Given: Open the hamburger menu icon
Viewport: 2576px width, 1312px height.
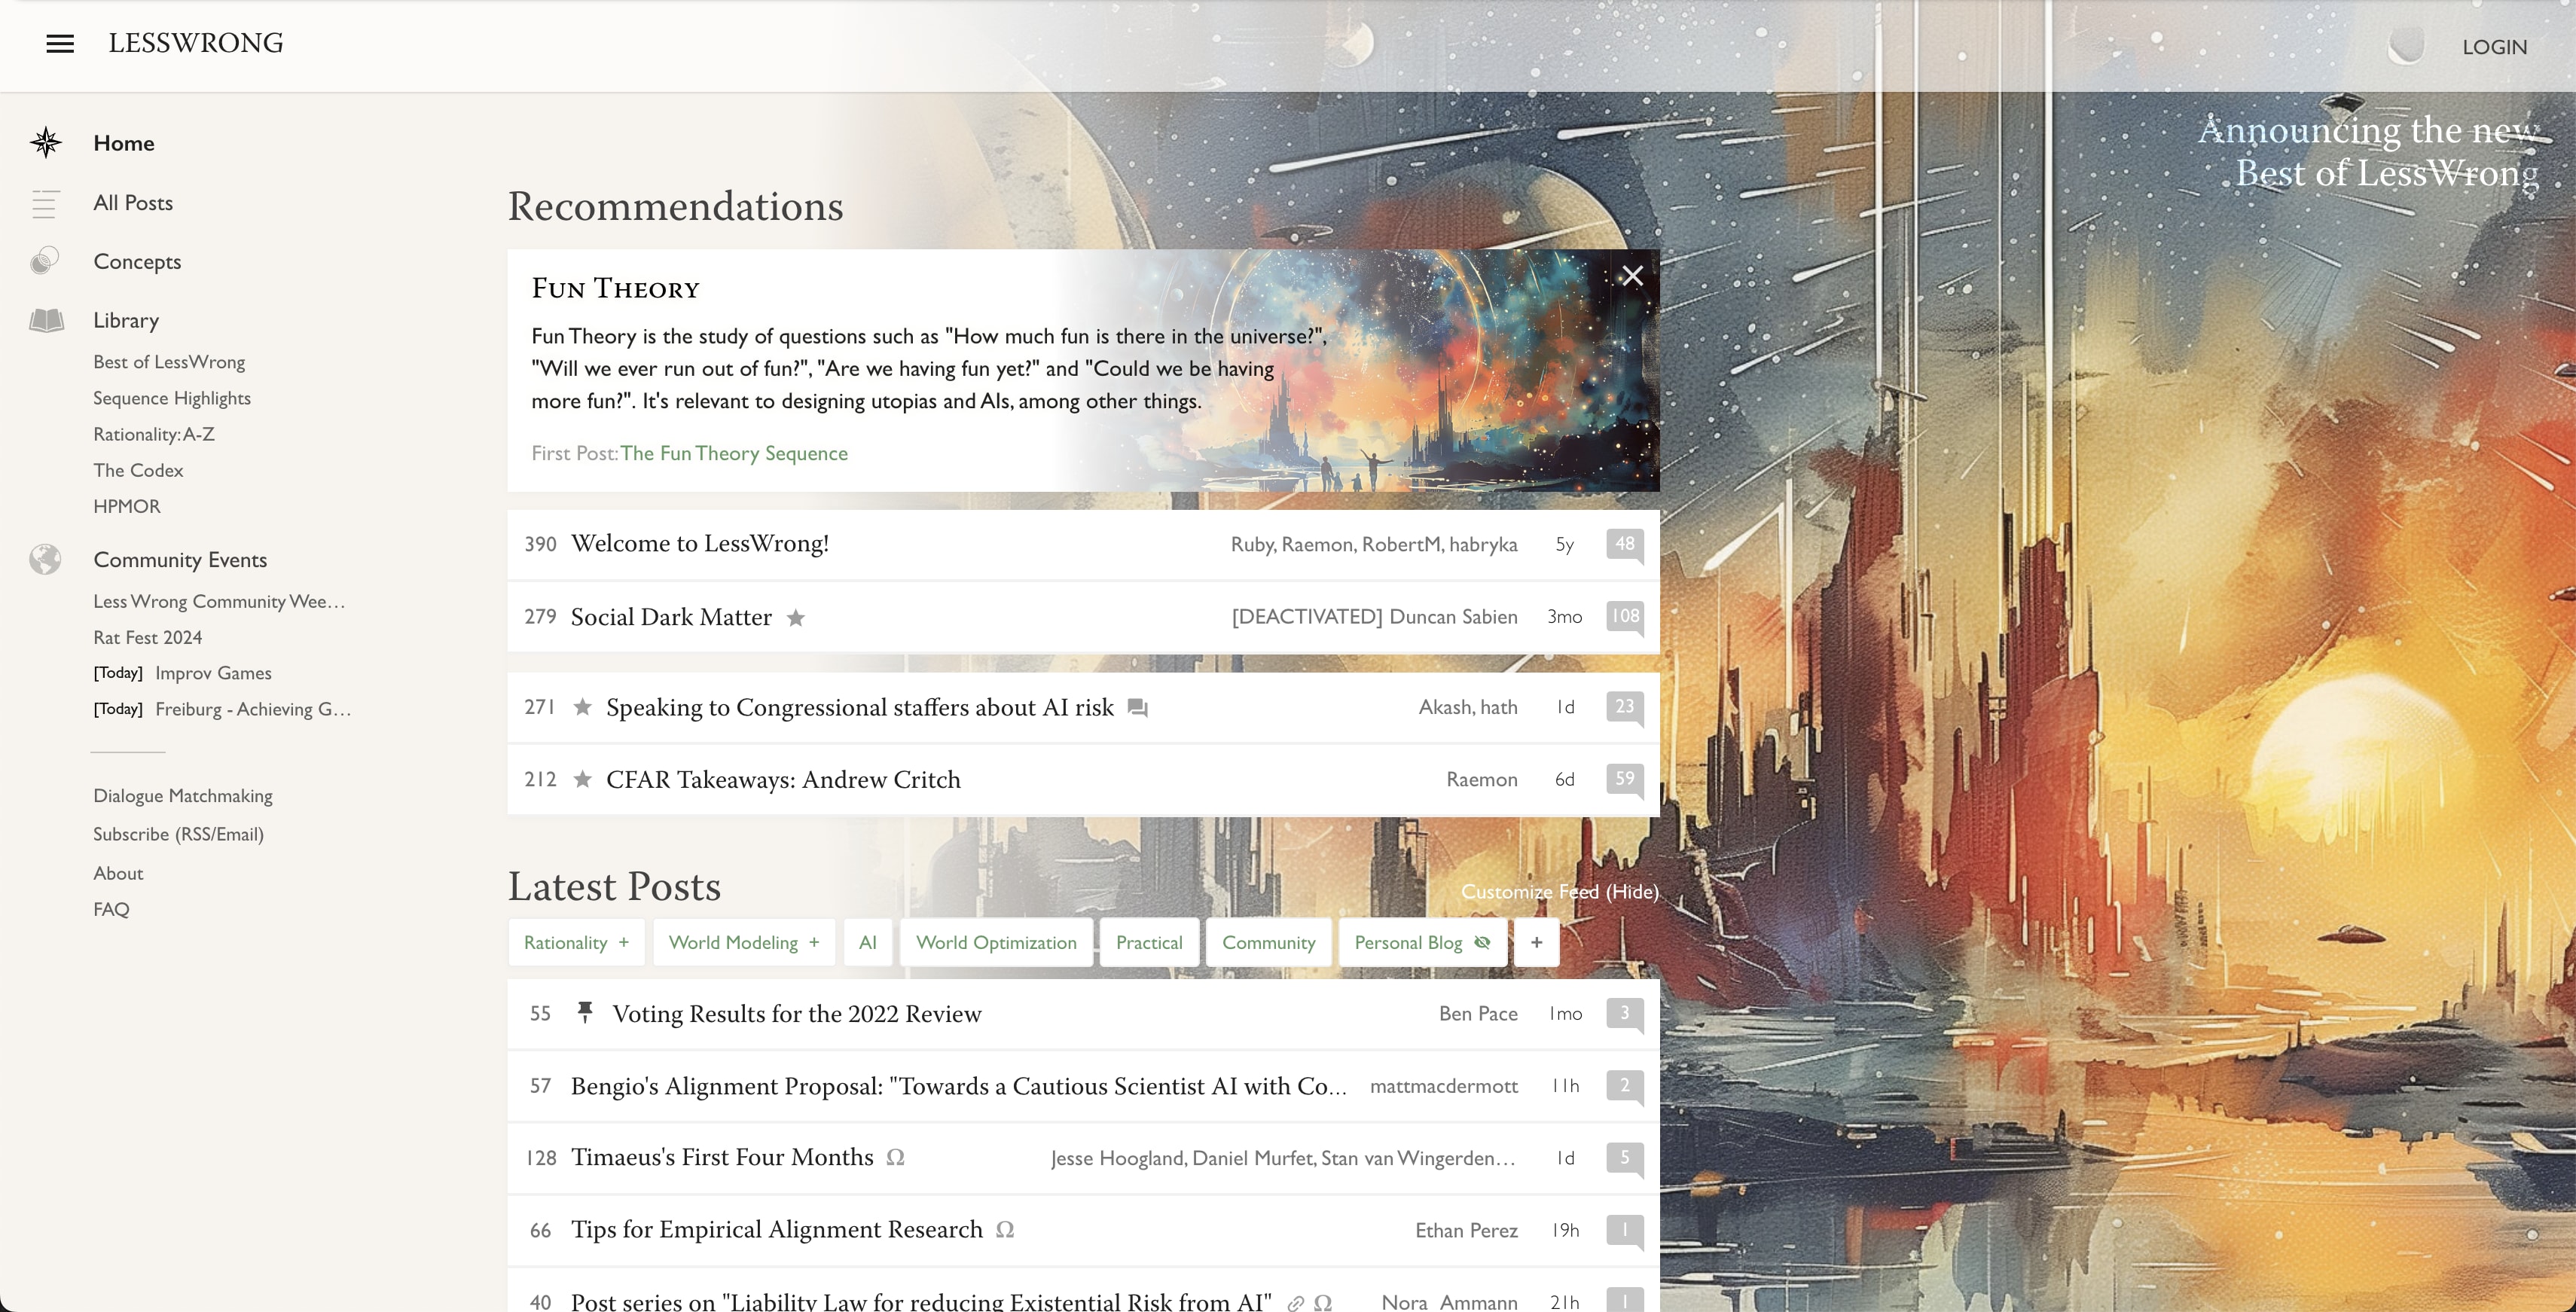Looking at the screenshot, I should [x=60, y=44].
